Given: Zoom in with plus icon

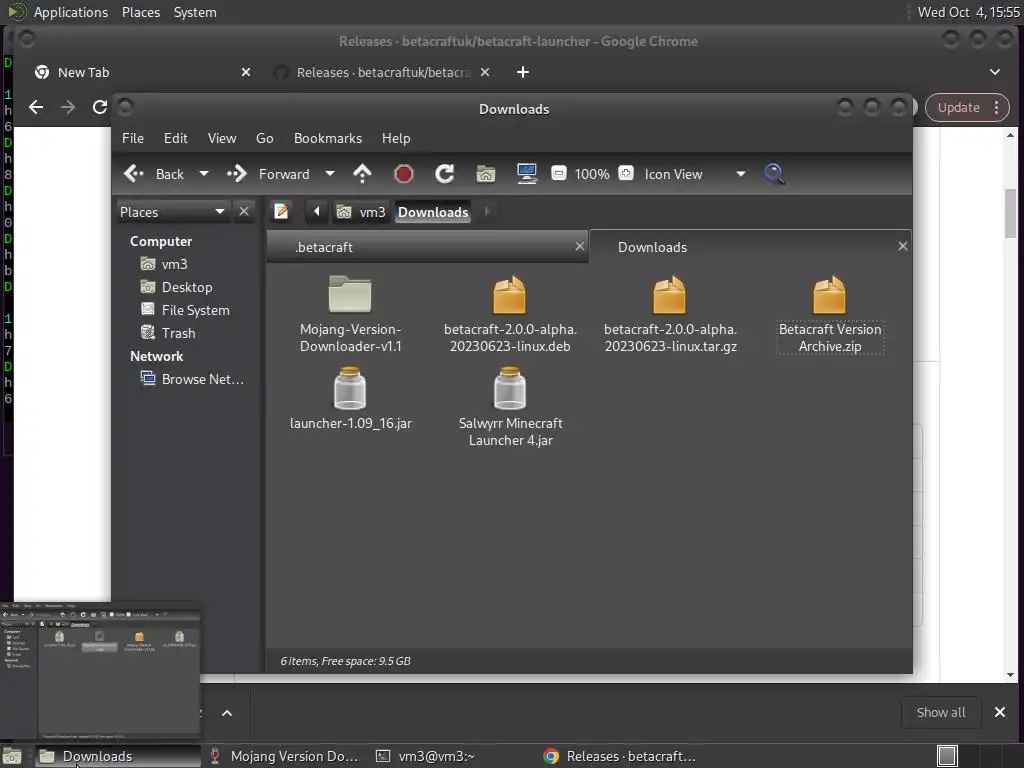Looking at the screenshot, I should pyautogui.click(x=626, y=173).
